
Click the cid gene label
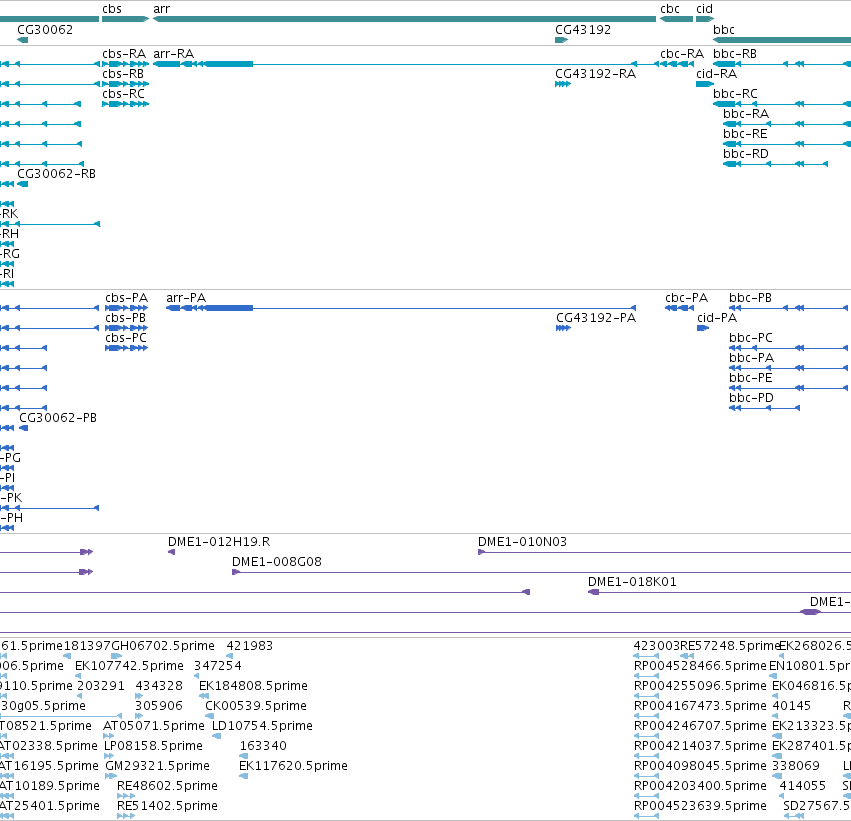[x=704, y=9]
